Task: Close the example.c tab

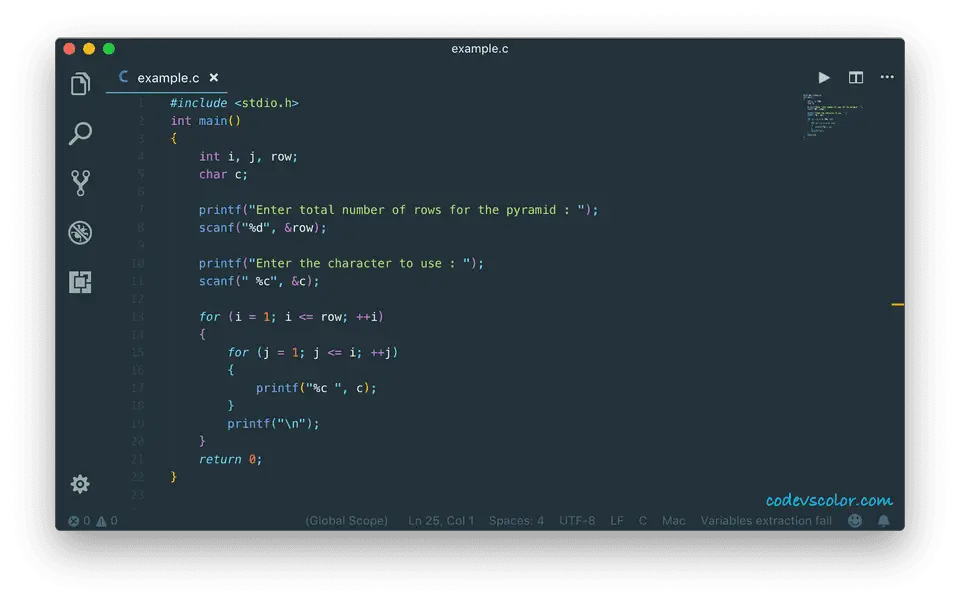Action: click(214, 78)
